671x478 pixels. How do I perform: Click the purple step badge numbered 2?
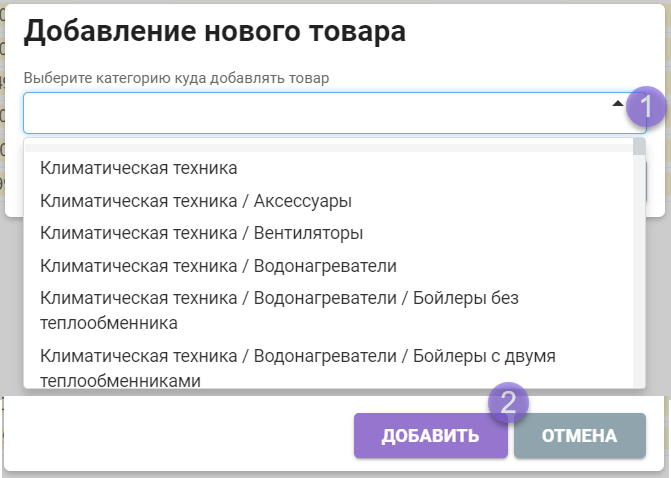coord(507,402)
